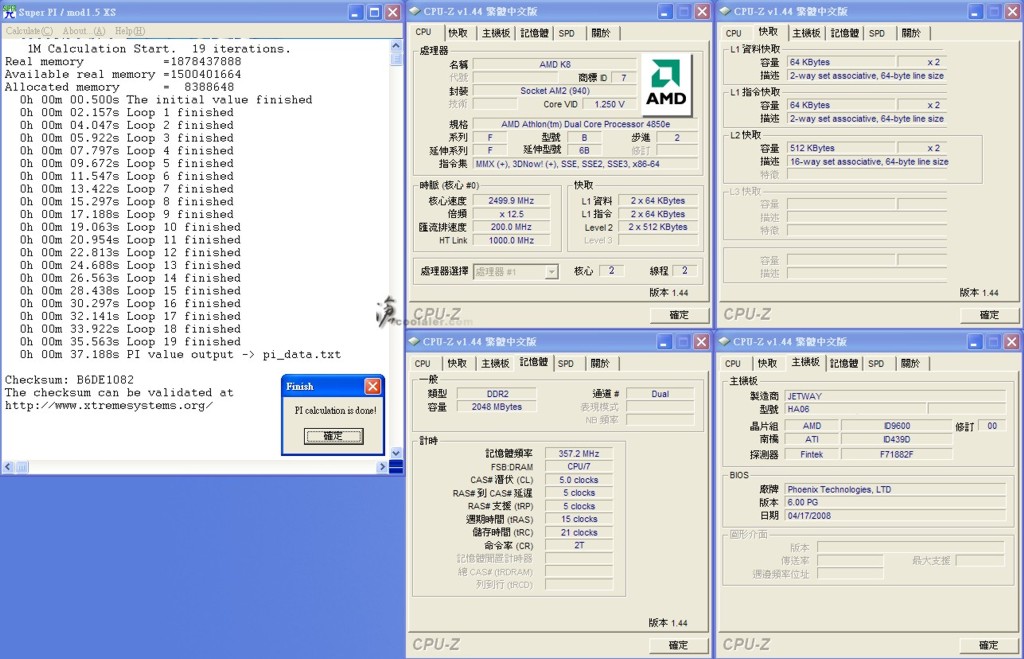Click the 2048 MBytes memory size field
1024x659 pixels.
click(x=497, y=406)
